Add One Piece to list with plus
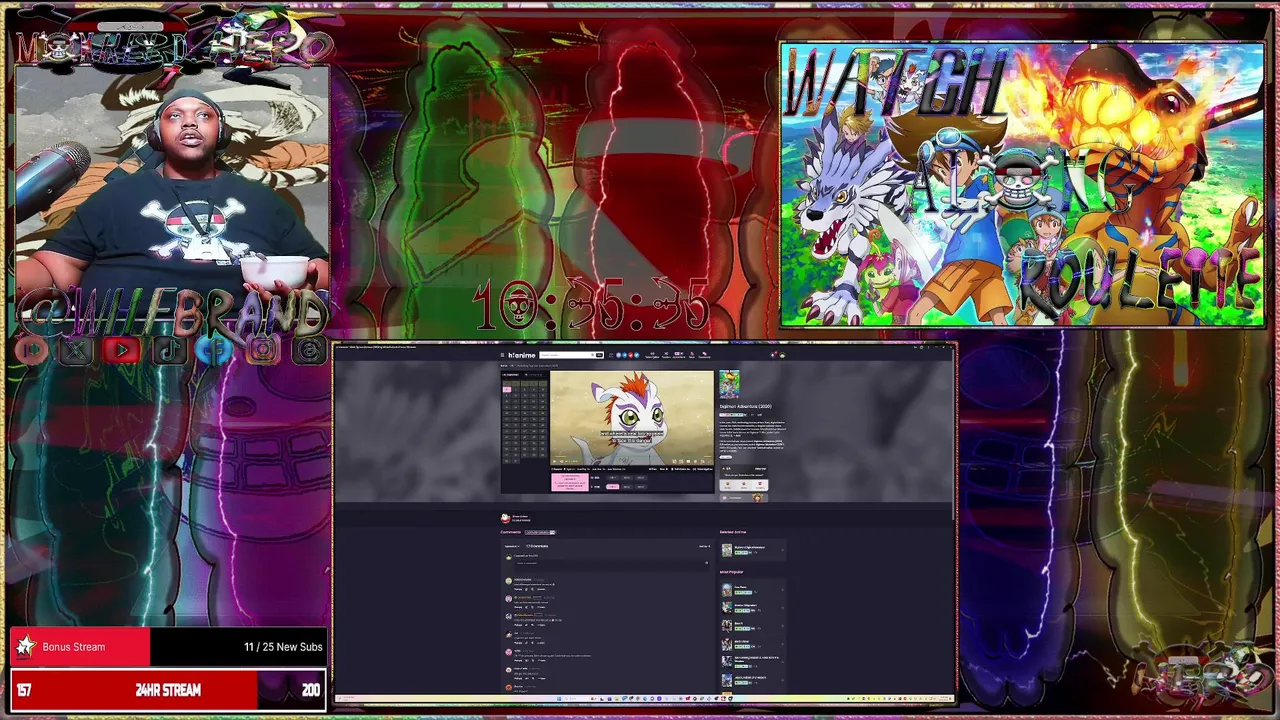Viewport: 1280px width, 720px height. coord(782,590)
